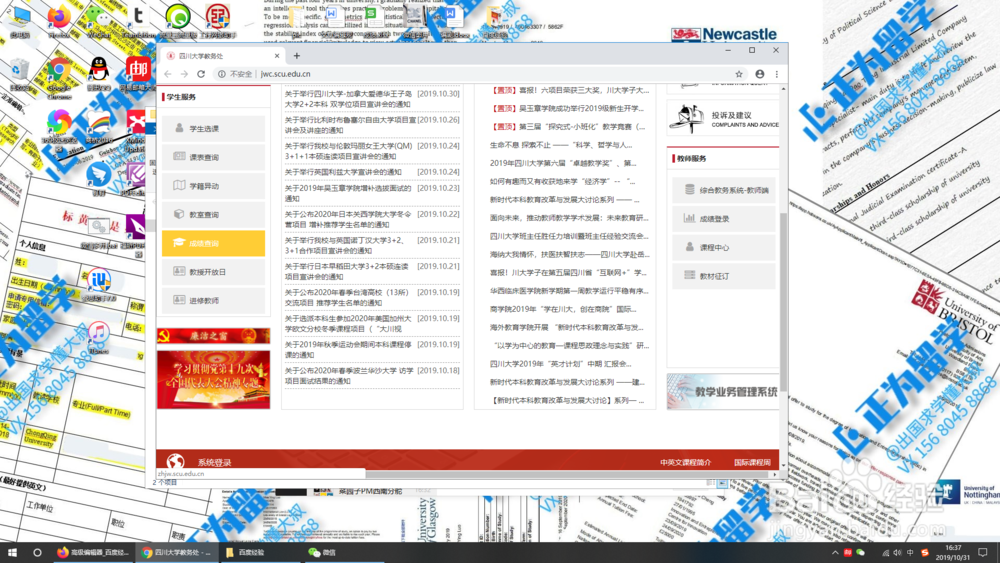Switch to Firefox 高级编辑器 taskbar item
Screen dimensions: 1000x563
pos(94,552)
